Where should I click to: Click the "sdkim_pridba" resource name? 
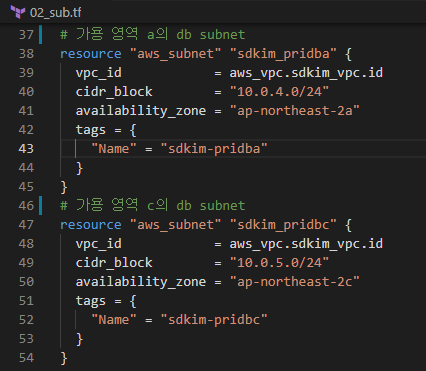tap(283, 54)
